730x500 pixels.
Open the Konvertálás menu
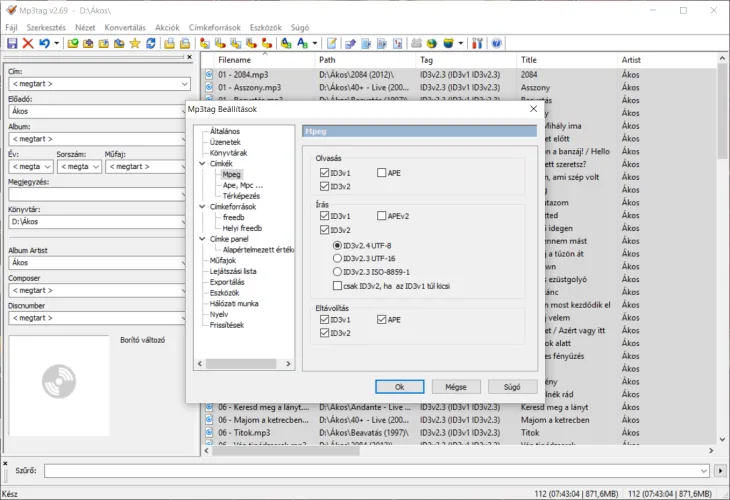(126, 27)
